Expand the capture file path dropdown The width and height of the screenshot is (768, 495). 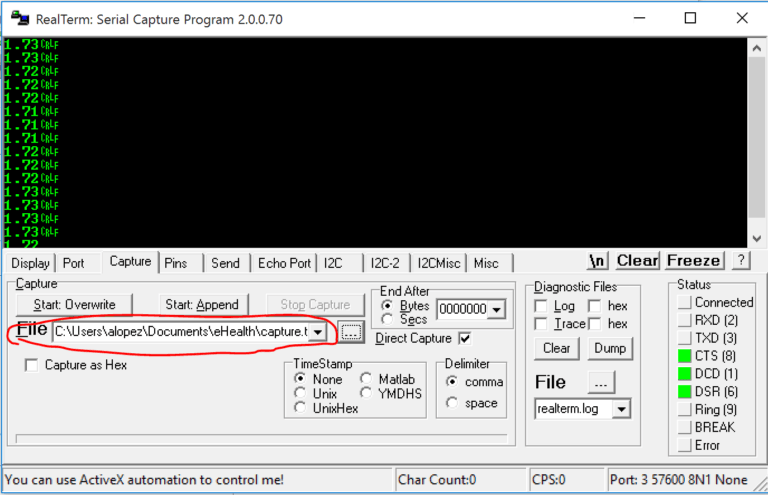[318, 332]
